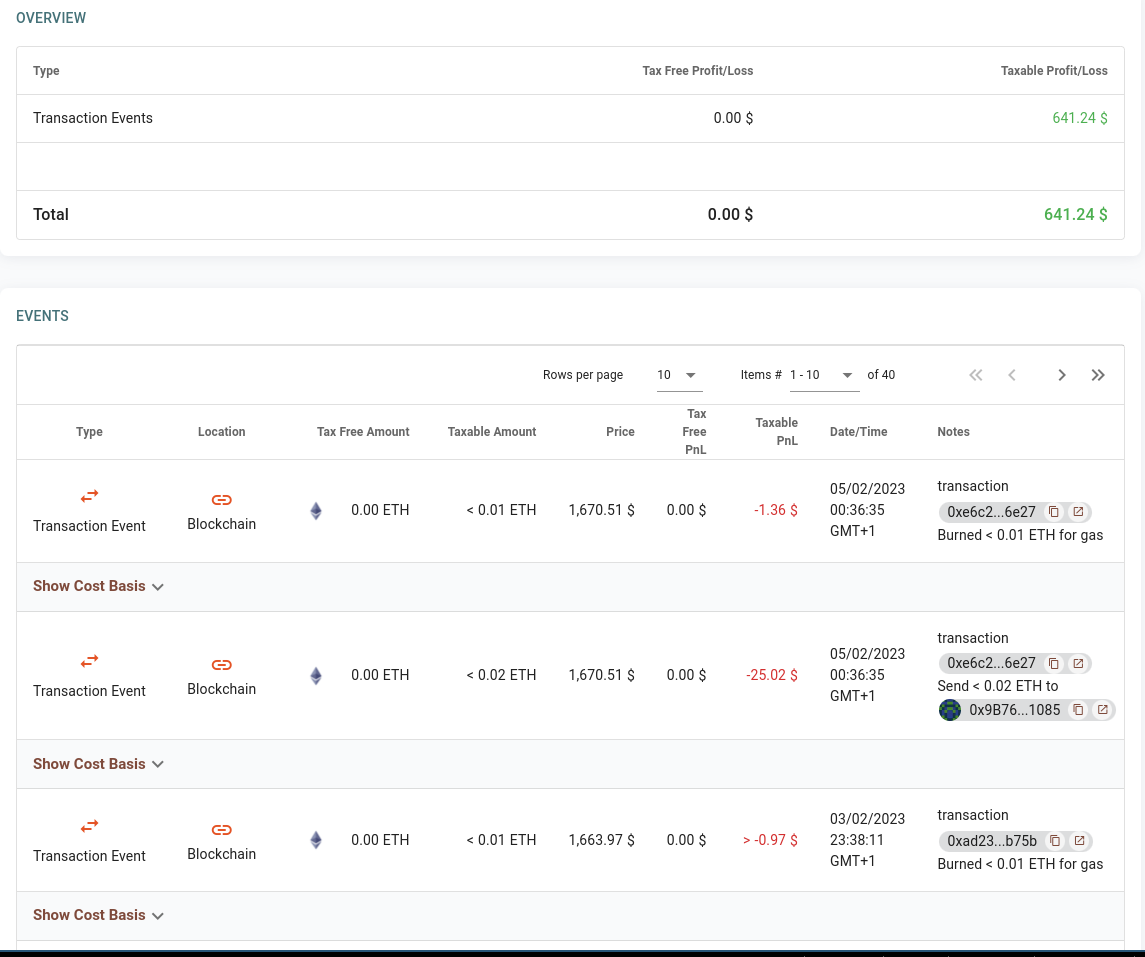
Task: Click the Blockchain chain-link icon on first row
Action: [x=221, y=499]
